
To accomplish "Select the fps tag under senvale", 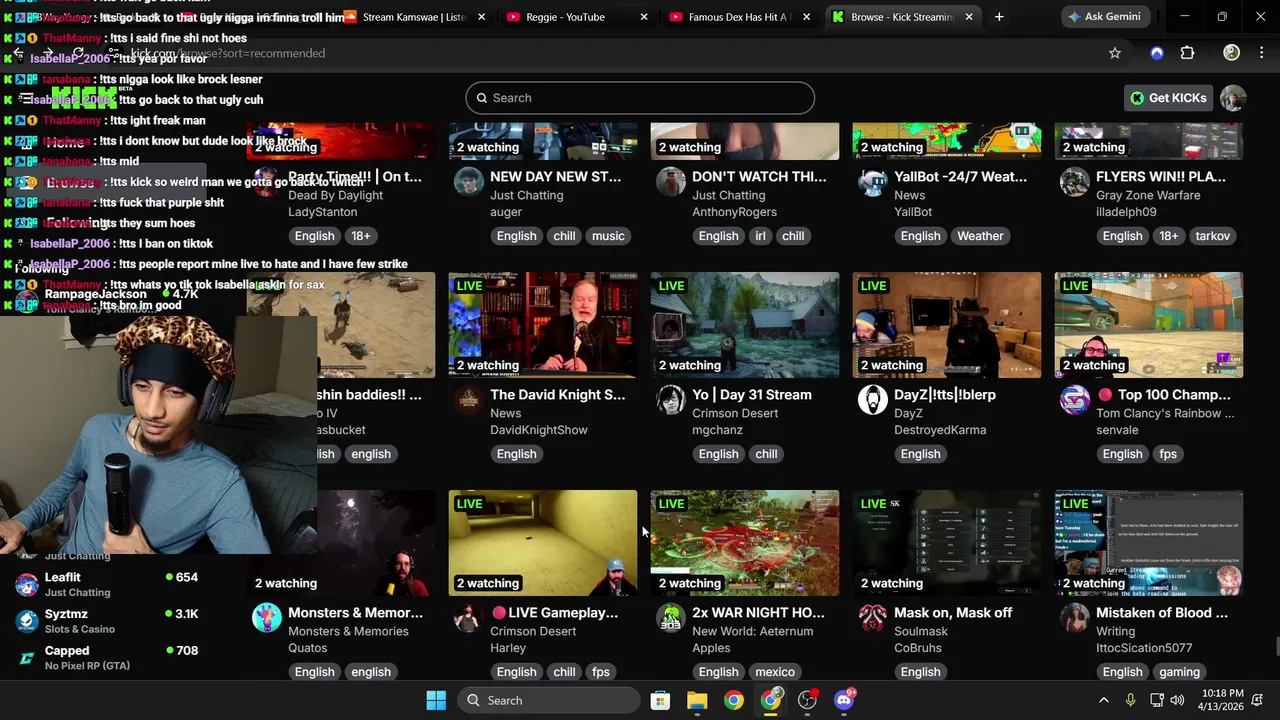I will coord(1168,454).
